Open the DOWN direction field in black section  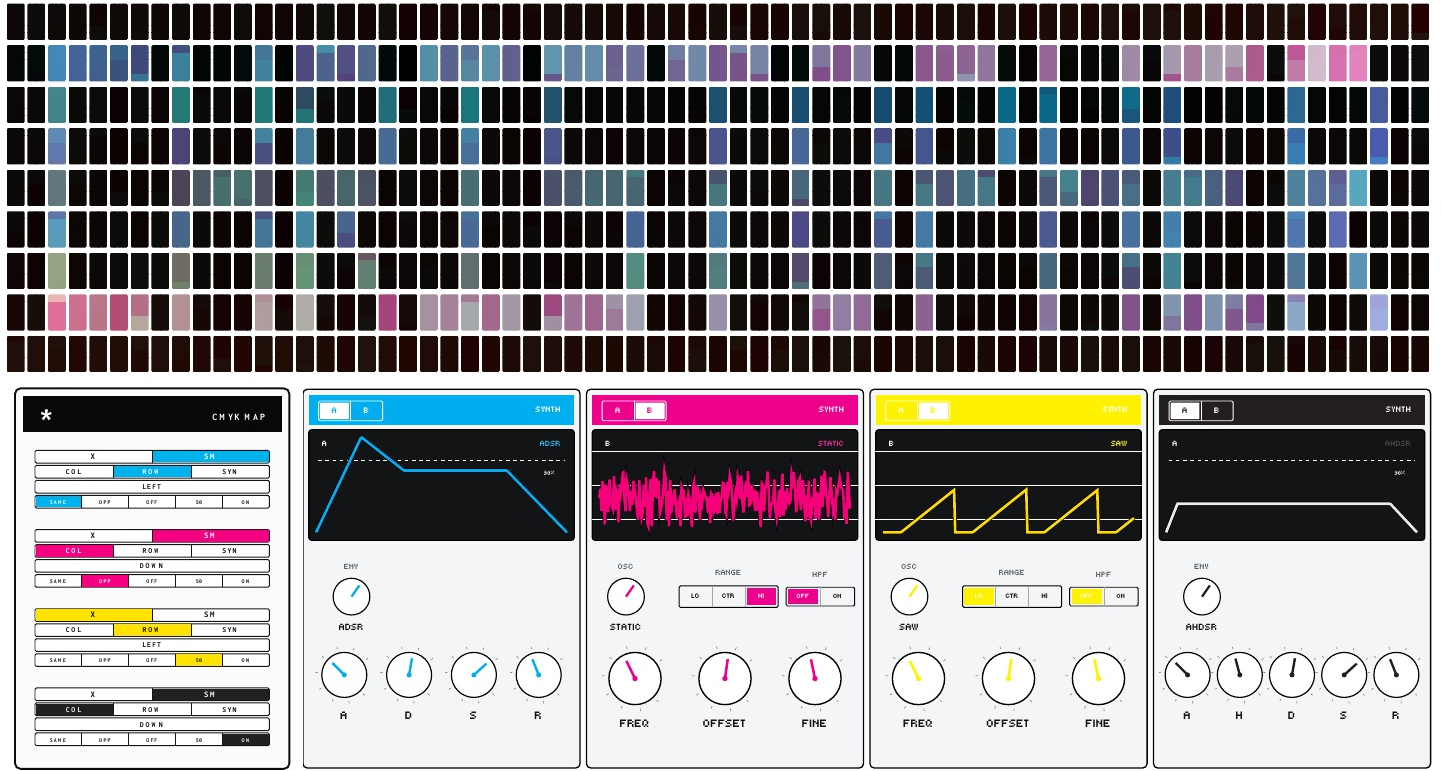[x=152, y=724]
